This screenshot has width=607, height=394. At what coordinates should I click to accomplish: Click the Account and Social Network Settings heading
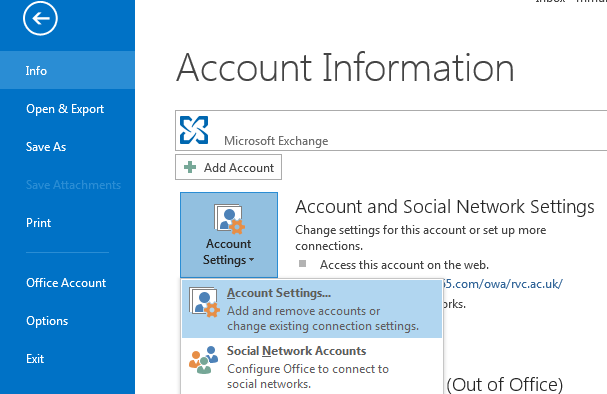(445, 207)
